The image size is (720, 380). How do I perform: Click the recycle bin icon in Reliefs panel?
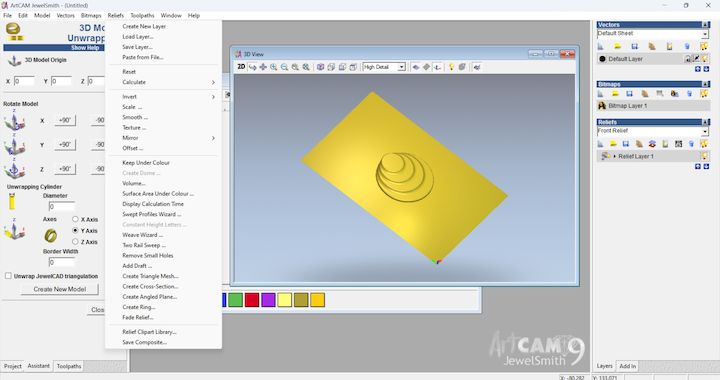[692, 144]
